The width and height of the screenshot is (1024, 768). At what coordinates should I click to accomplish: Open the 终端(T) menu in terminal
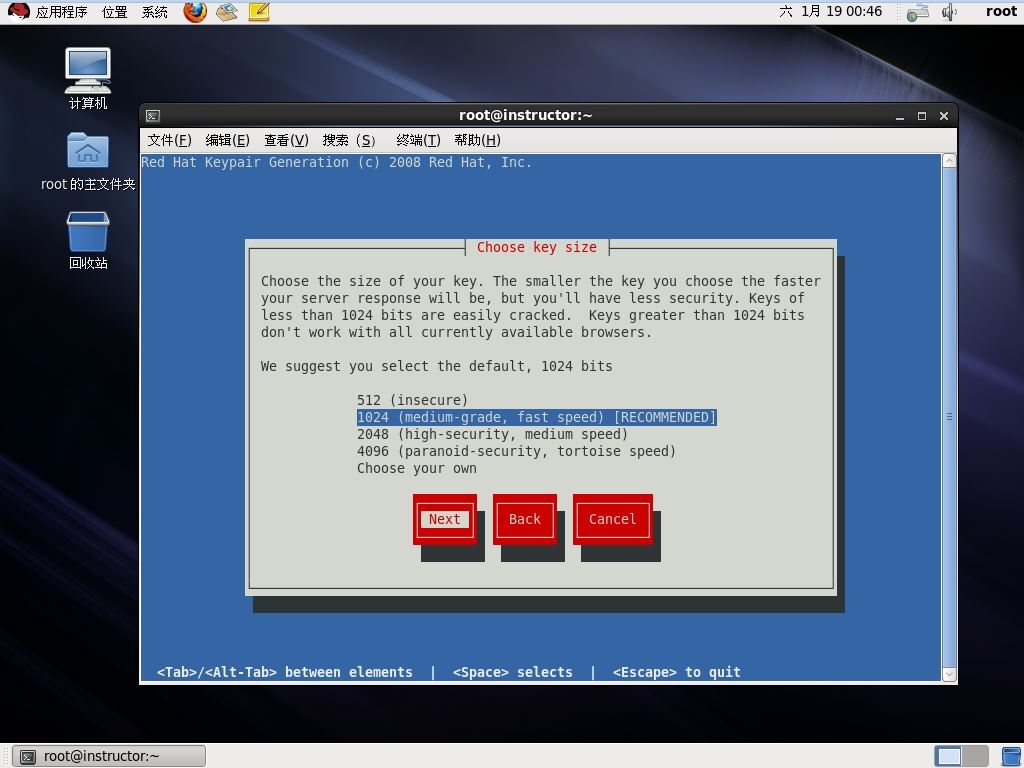[418, 140]
